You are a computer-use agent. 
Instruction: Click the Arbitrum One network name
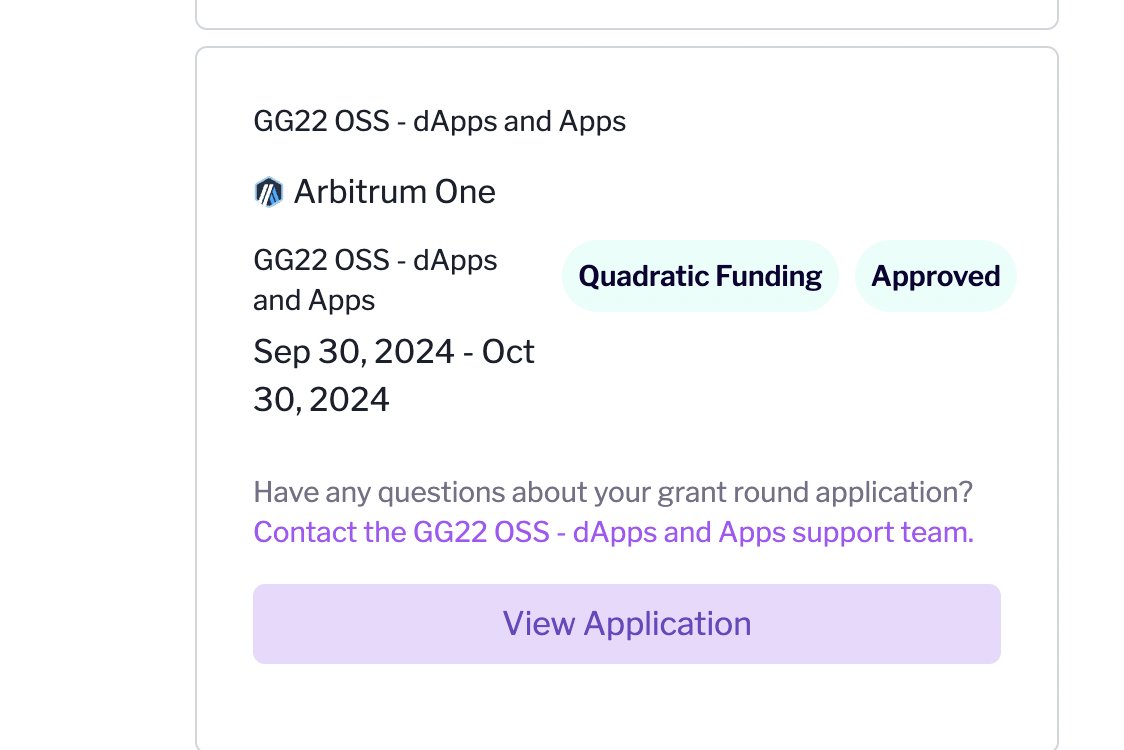pos(395,192)
